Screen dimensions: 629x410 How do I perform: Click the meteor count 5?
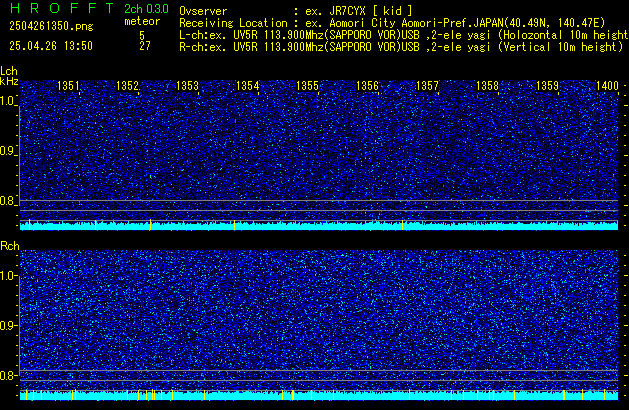click(142, 35)
